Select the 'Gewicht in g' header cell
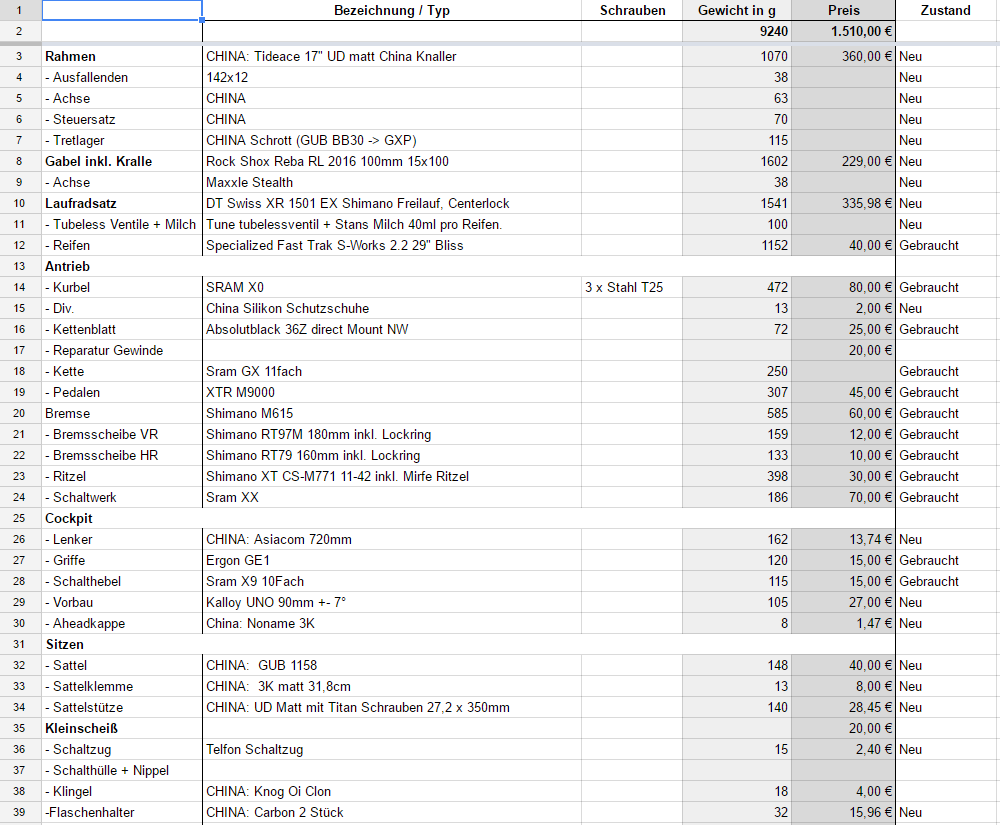 737,10
